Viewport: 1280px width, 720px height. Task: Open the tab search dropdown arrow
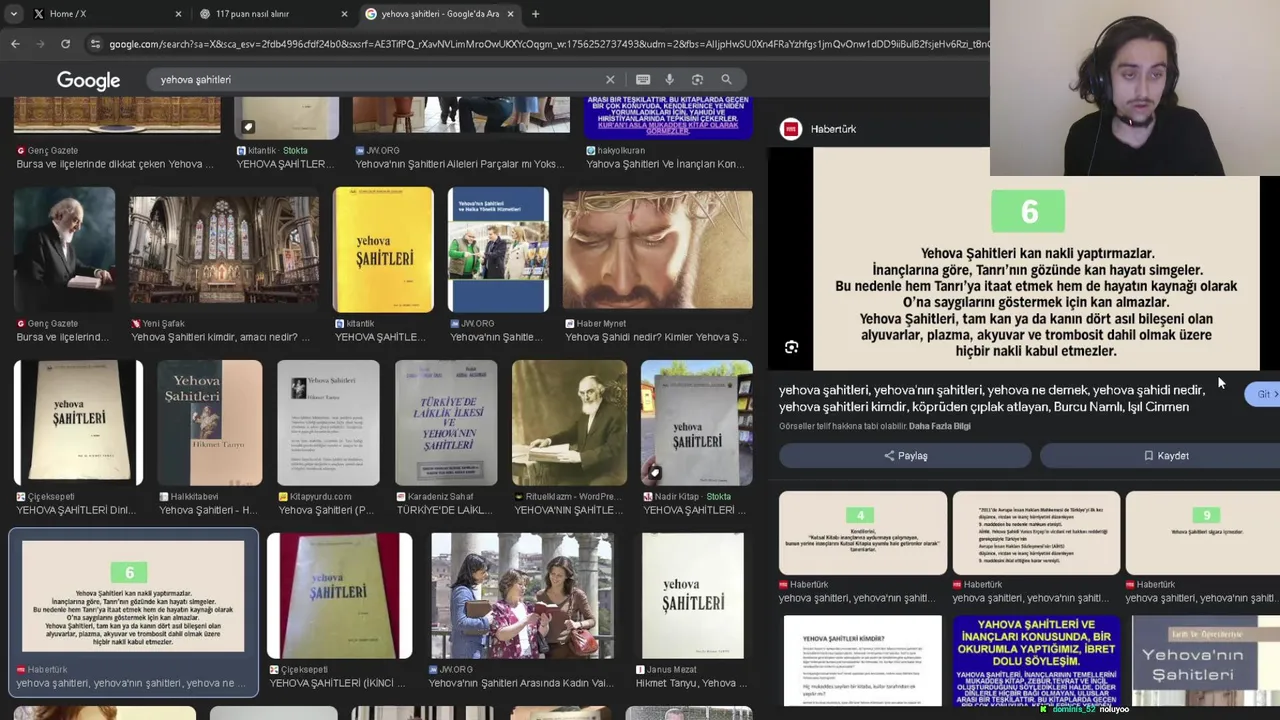pos(13,14)
